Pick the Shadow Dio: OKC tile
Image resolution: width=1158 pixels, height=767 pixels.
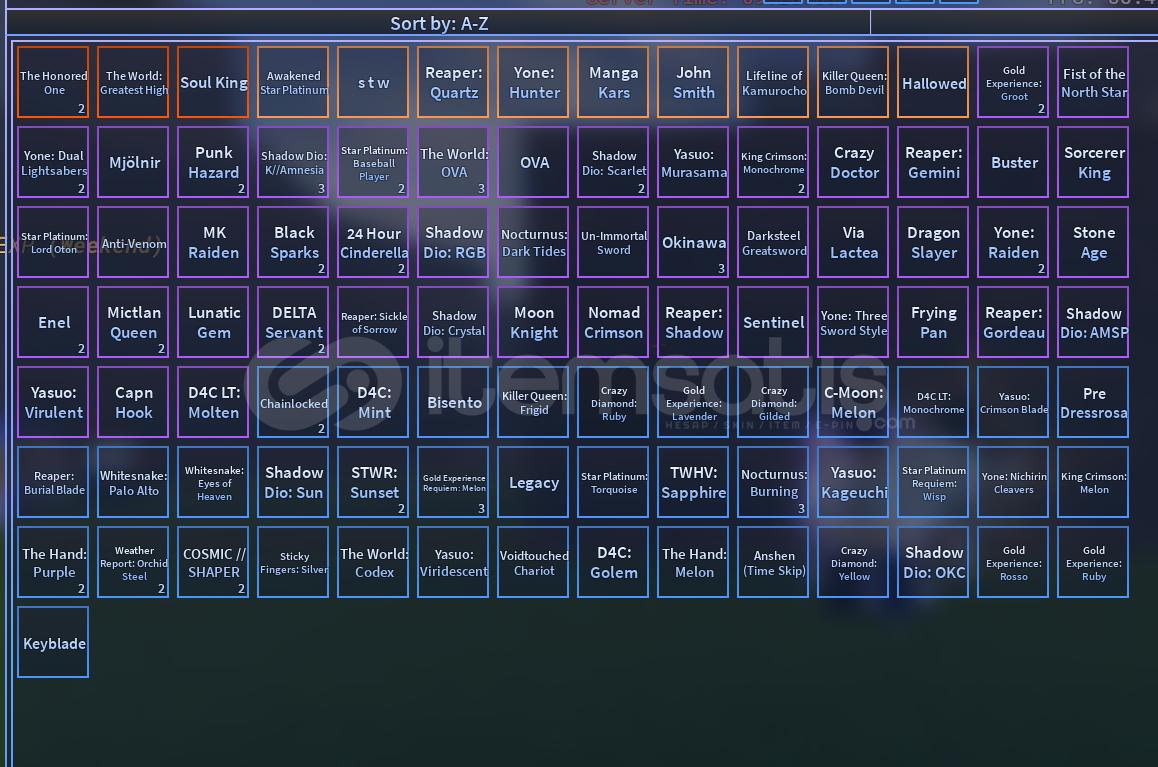pos(933,562)
